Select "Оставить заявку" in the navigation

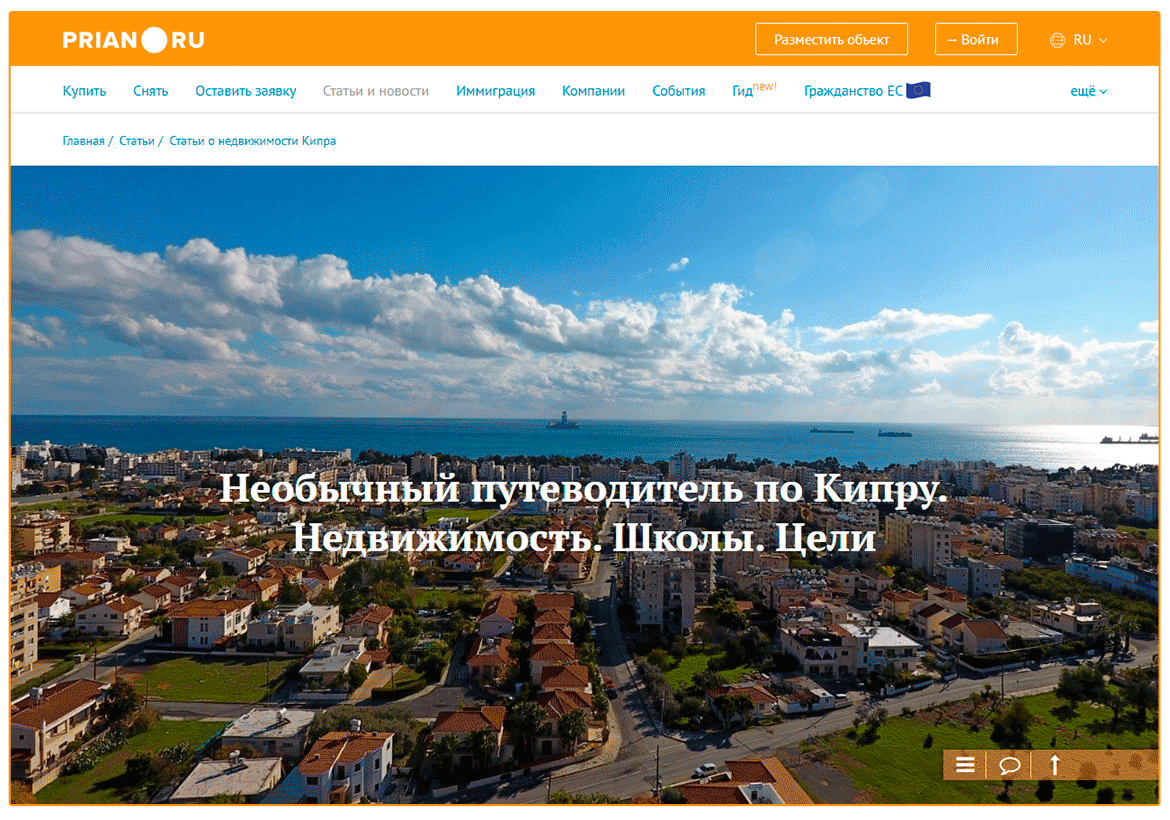point(245,91)
